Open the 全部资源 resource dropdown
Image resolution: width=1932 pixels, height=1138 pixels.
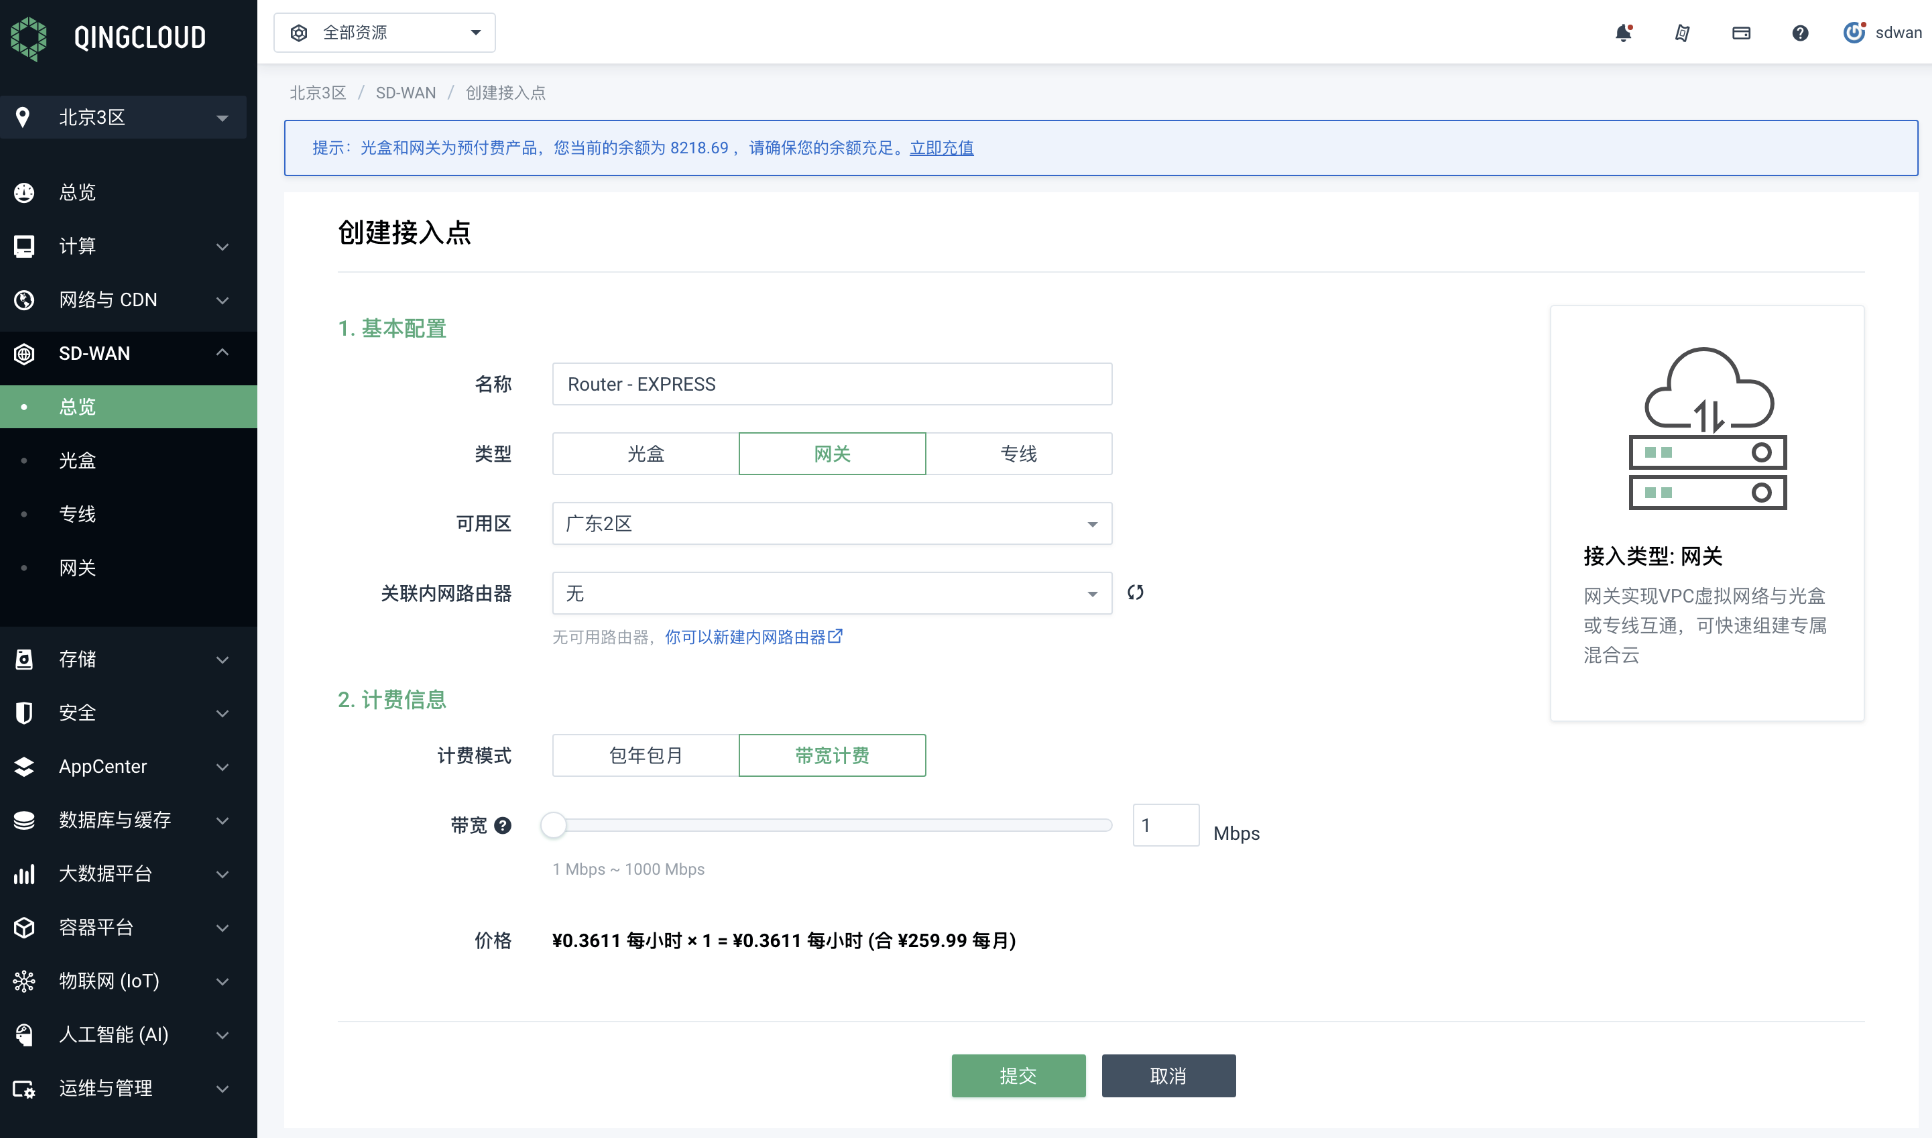pyautogui.click(x=384, y=33)
